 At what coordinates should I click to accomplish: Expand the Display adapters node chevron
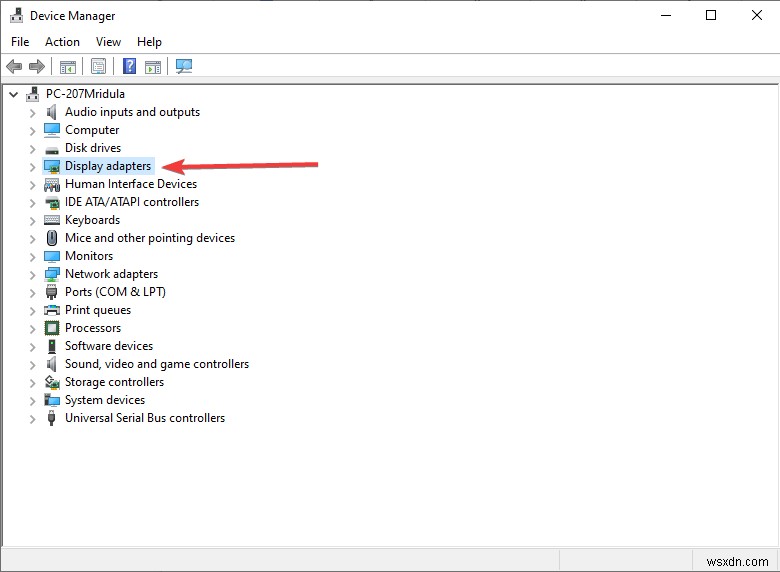(32, 167)
